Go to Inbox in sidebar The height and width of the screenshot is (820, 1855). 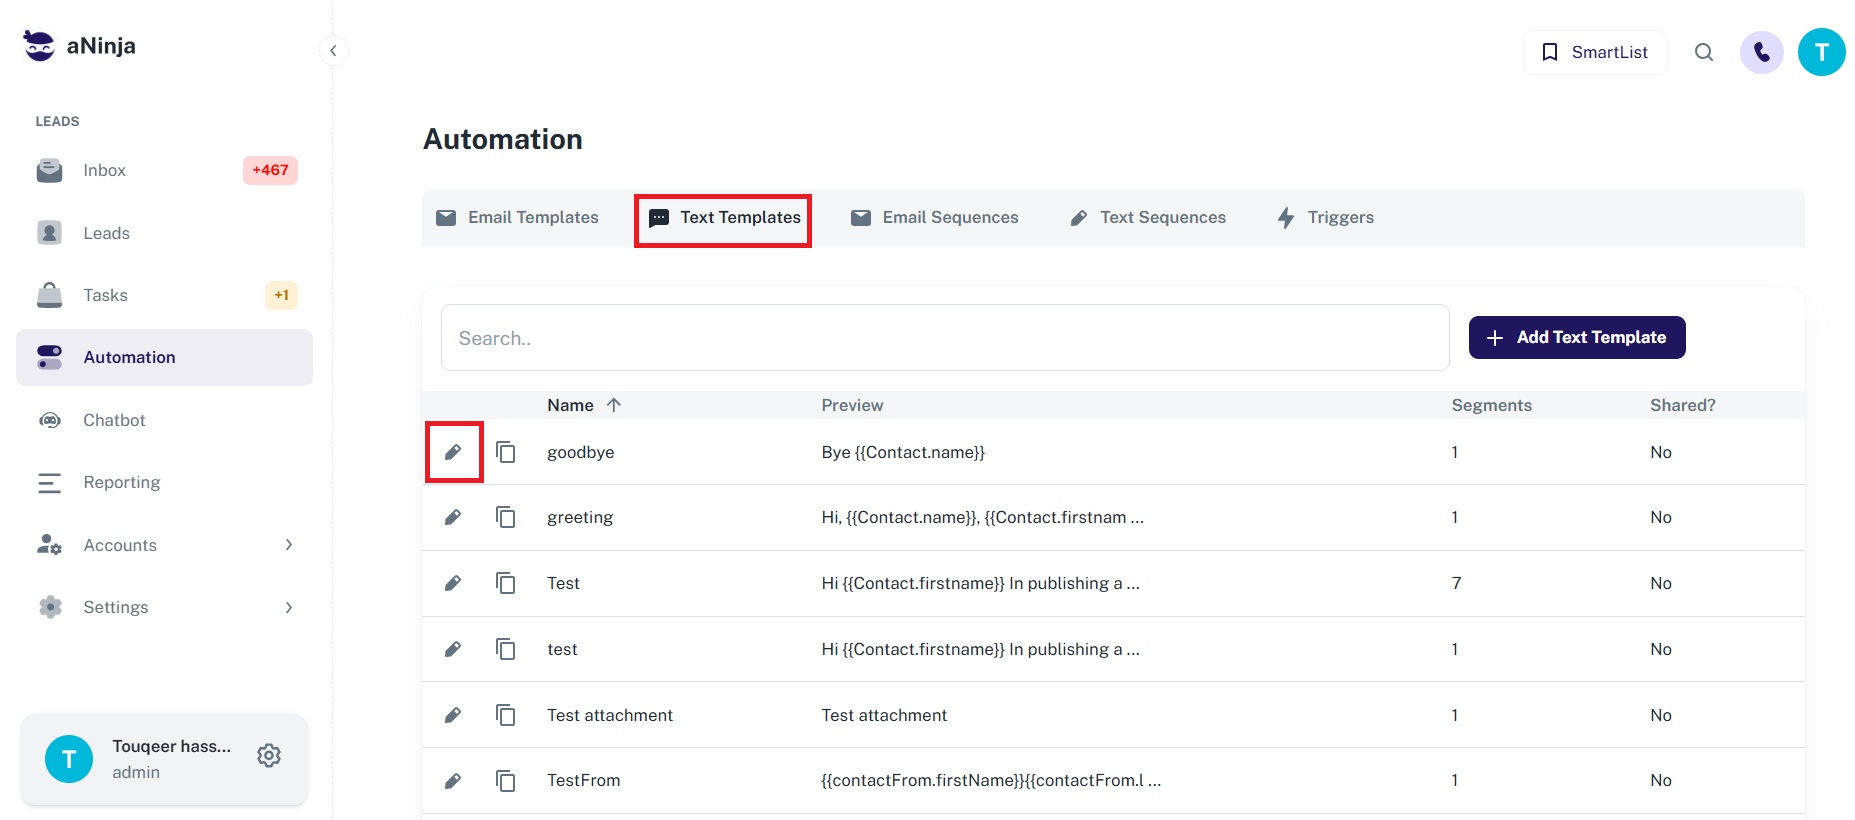(x=105, y=170)
